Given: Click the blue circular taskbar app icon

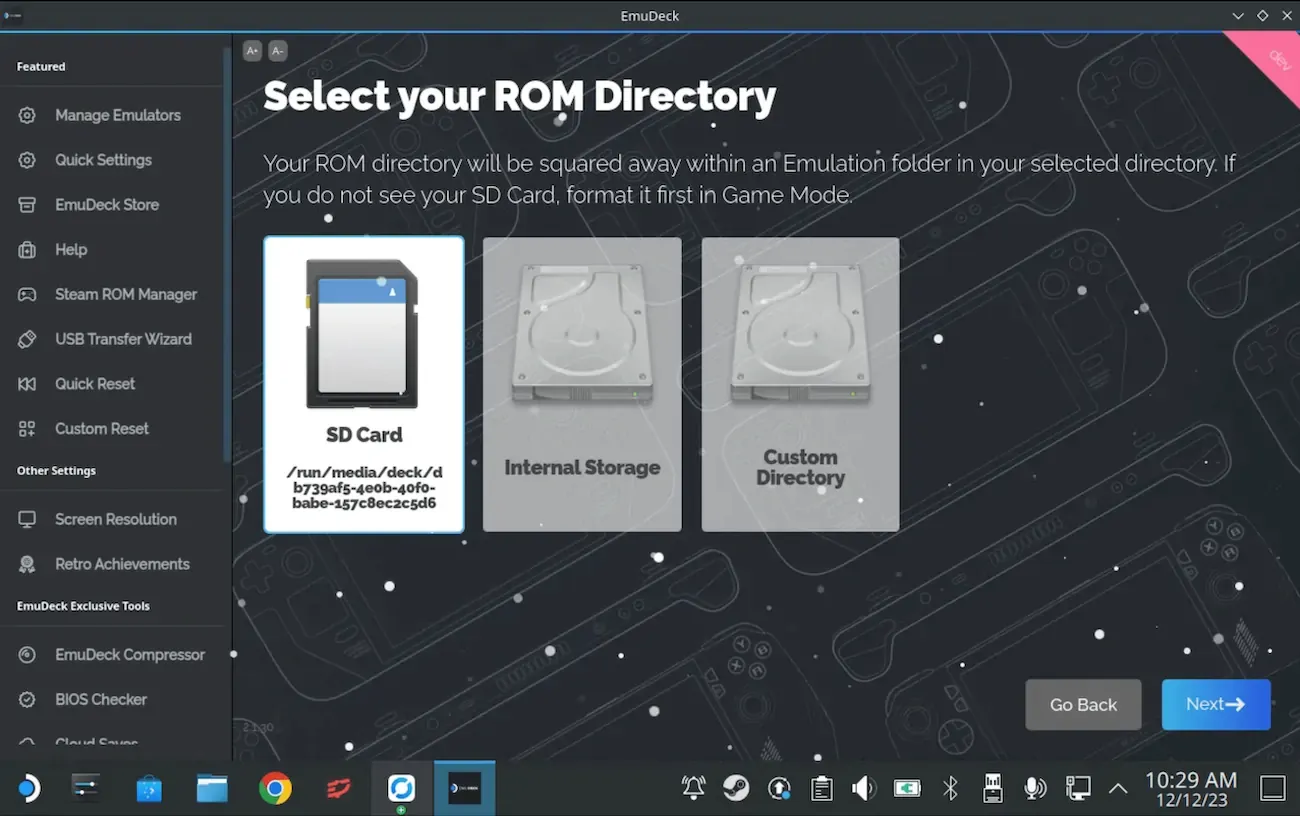Looking at the screenshot, I should (401, 789).
